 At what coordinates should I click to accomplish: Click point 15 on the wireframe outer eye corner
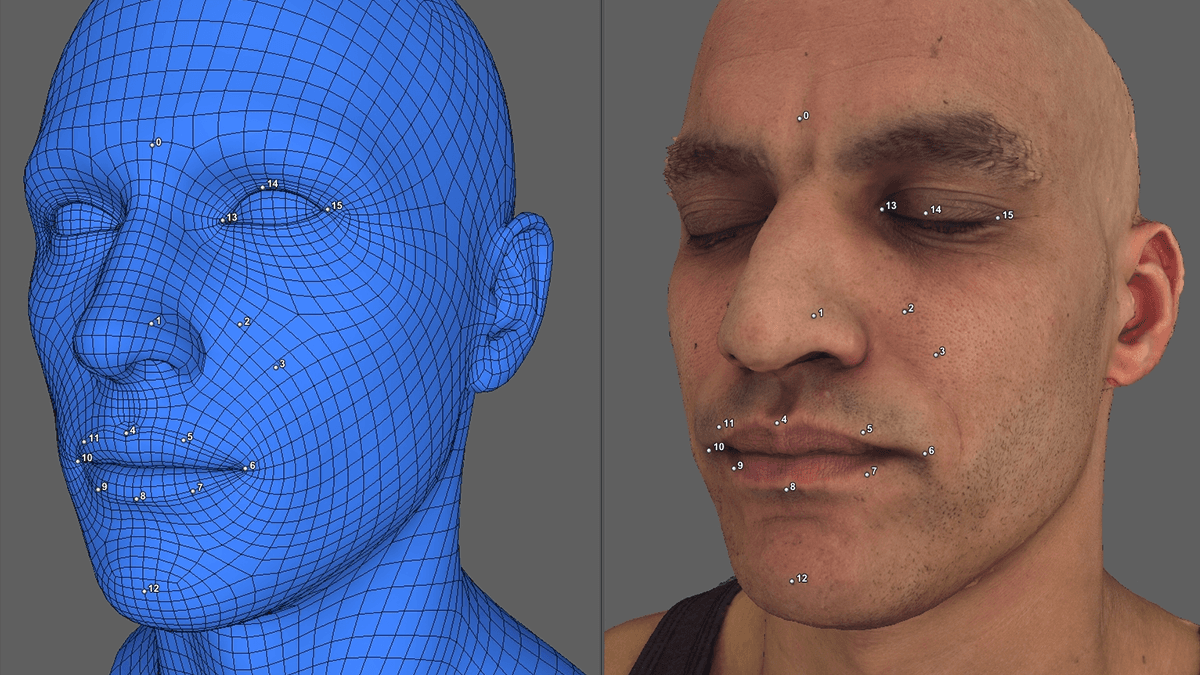pyautogui.click(x=327, y=209)
